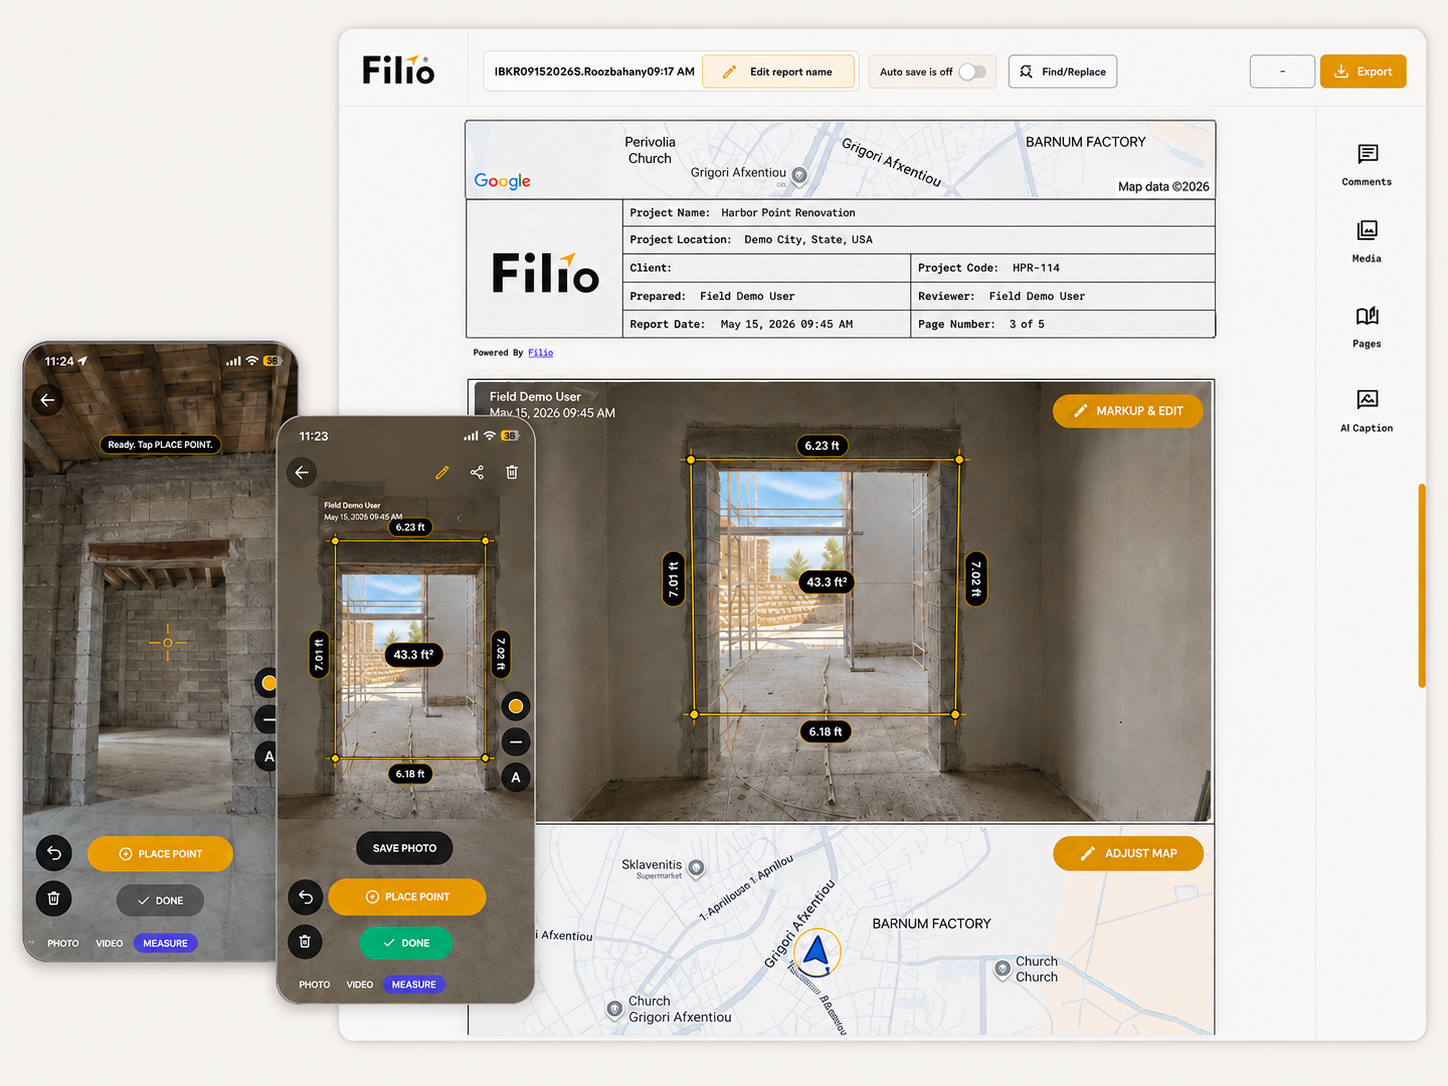Open the Media panel icon

[1367, 242]
